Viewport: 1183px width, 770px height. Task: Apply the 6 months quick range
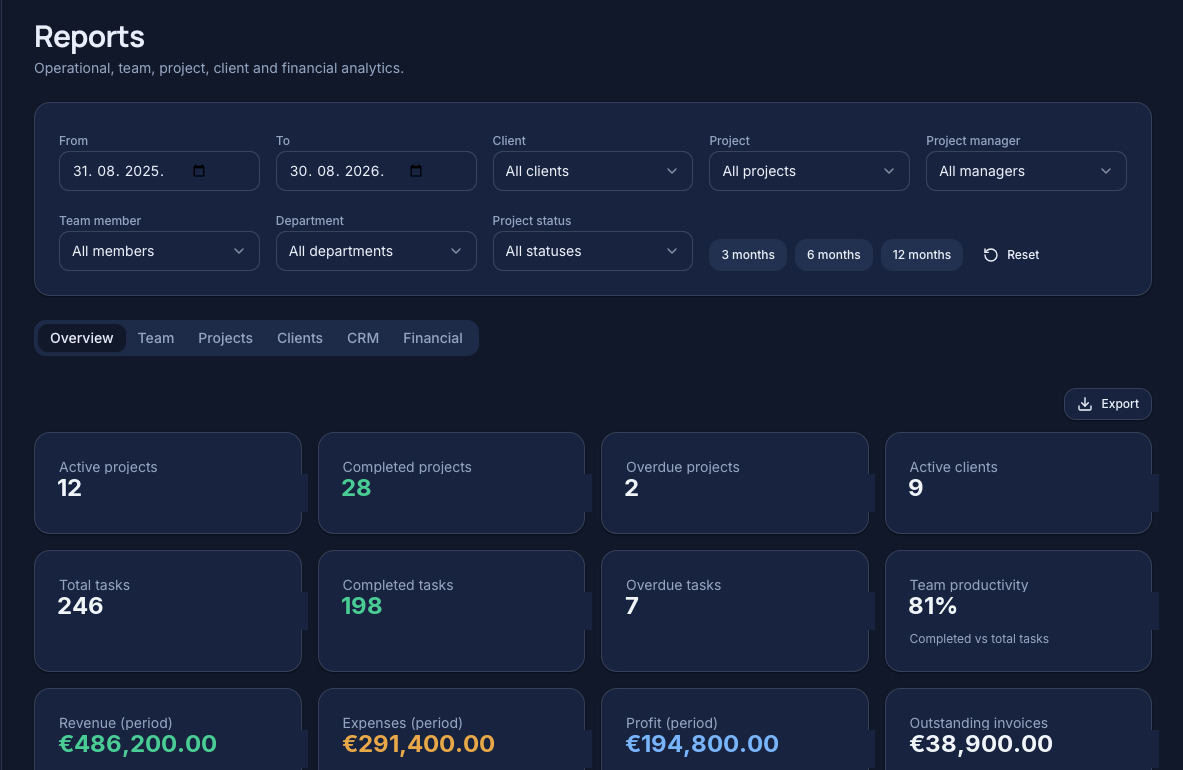834,255
